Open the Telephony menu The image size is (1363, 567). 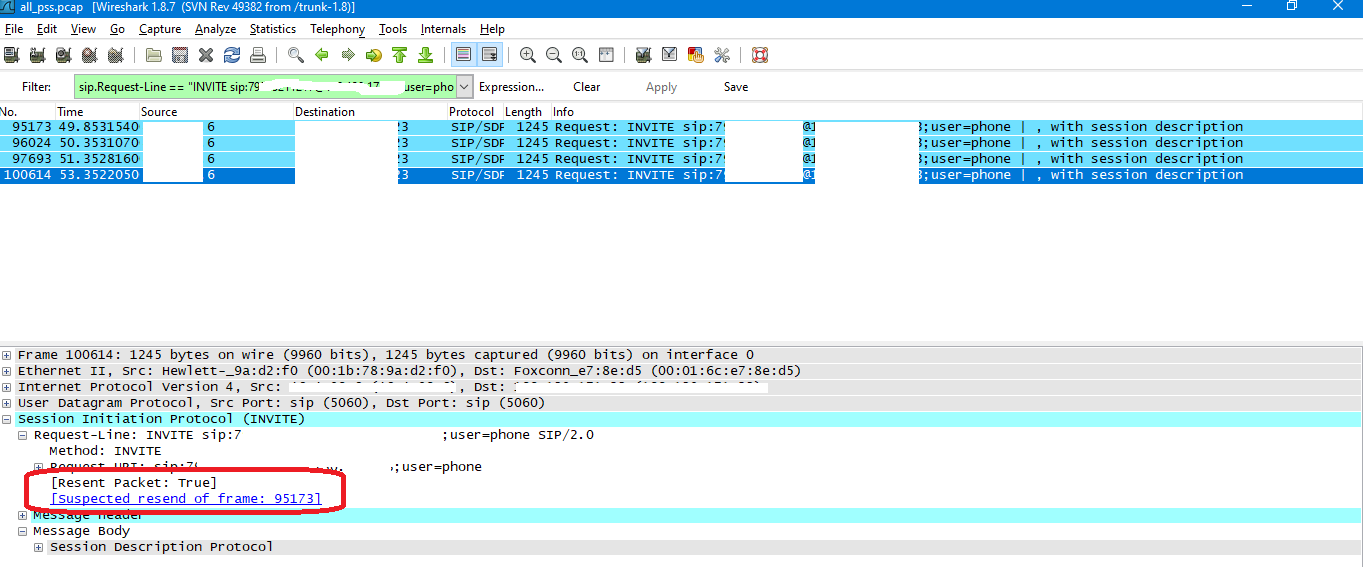[x=337, y=29]
